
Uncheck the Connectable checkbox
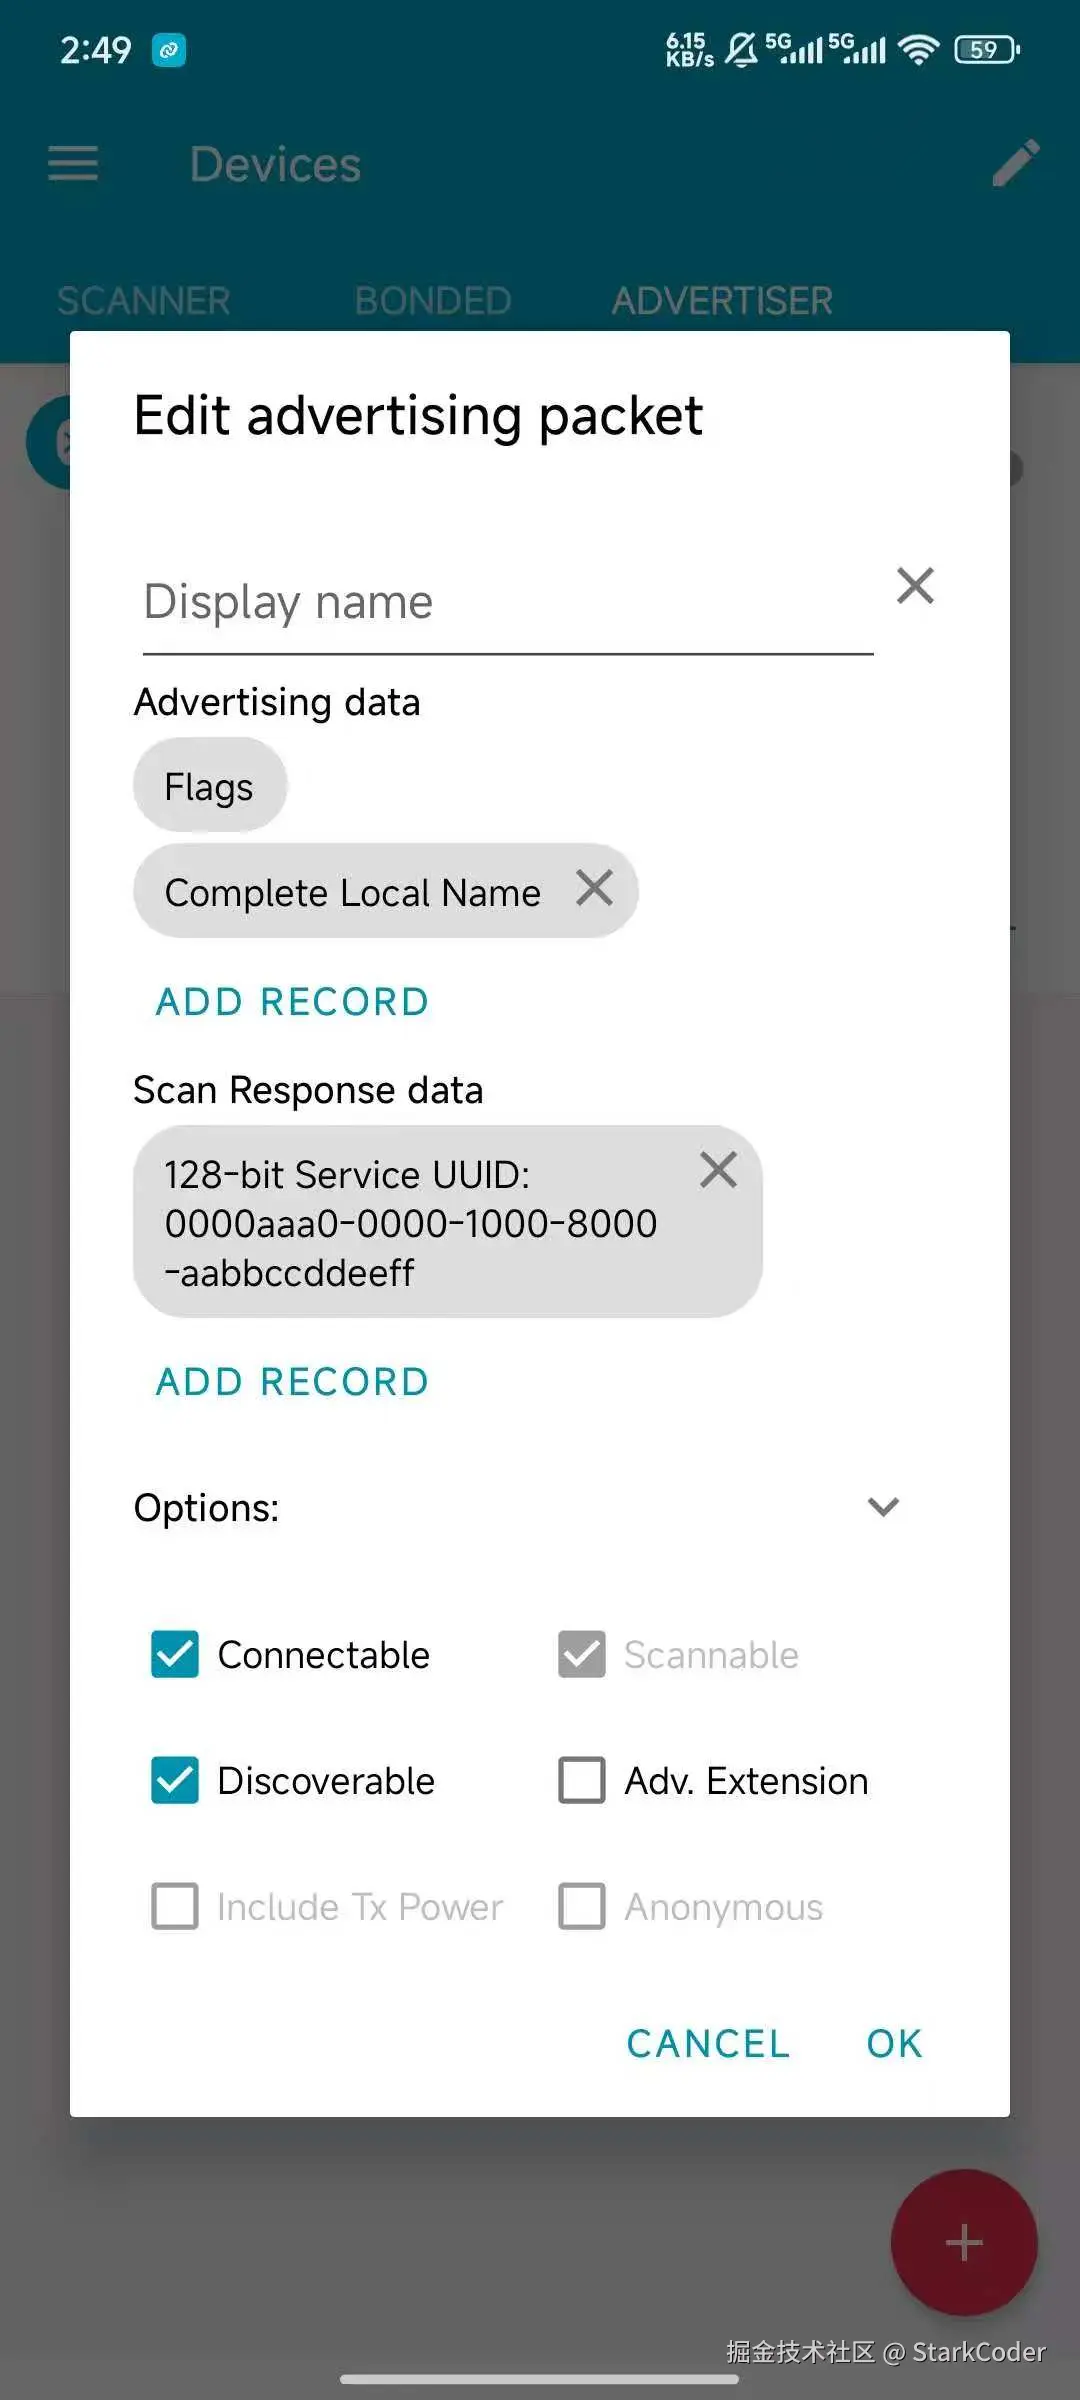[175, 1654]
